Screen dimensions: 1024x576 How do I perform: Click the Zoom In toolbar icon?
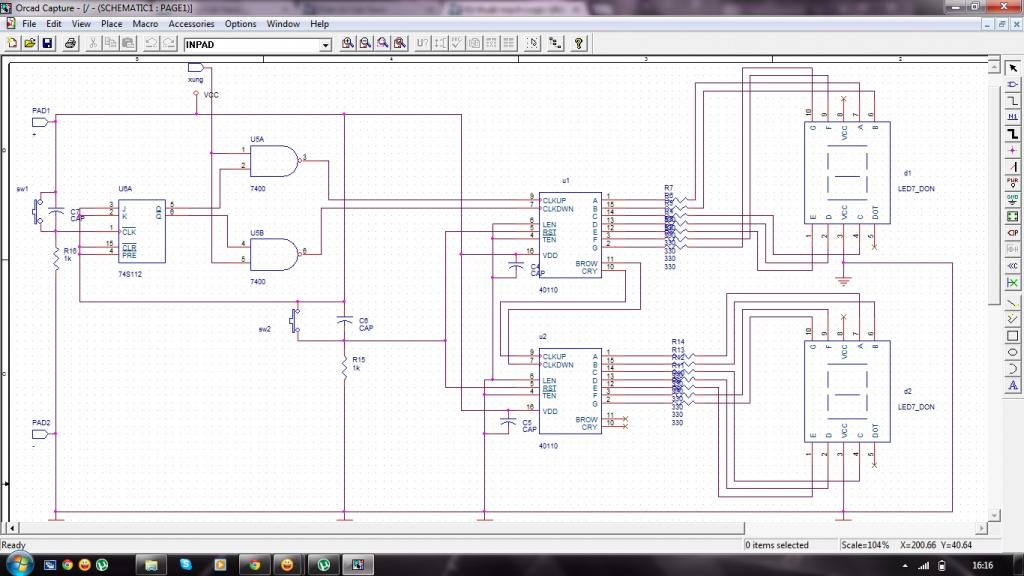pyautogui.click(x=348, y=44)
